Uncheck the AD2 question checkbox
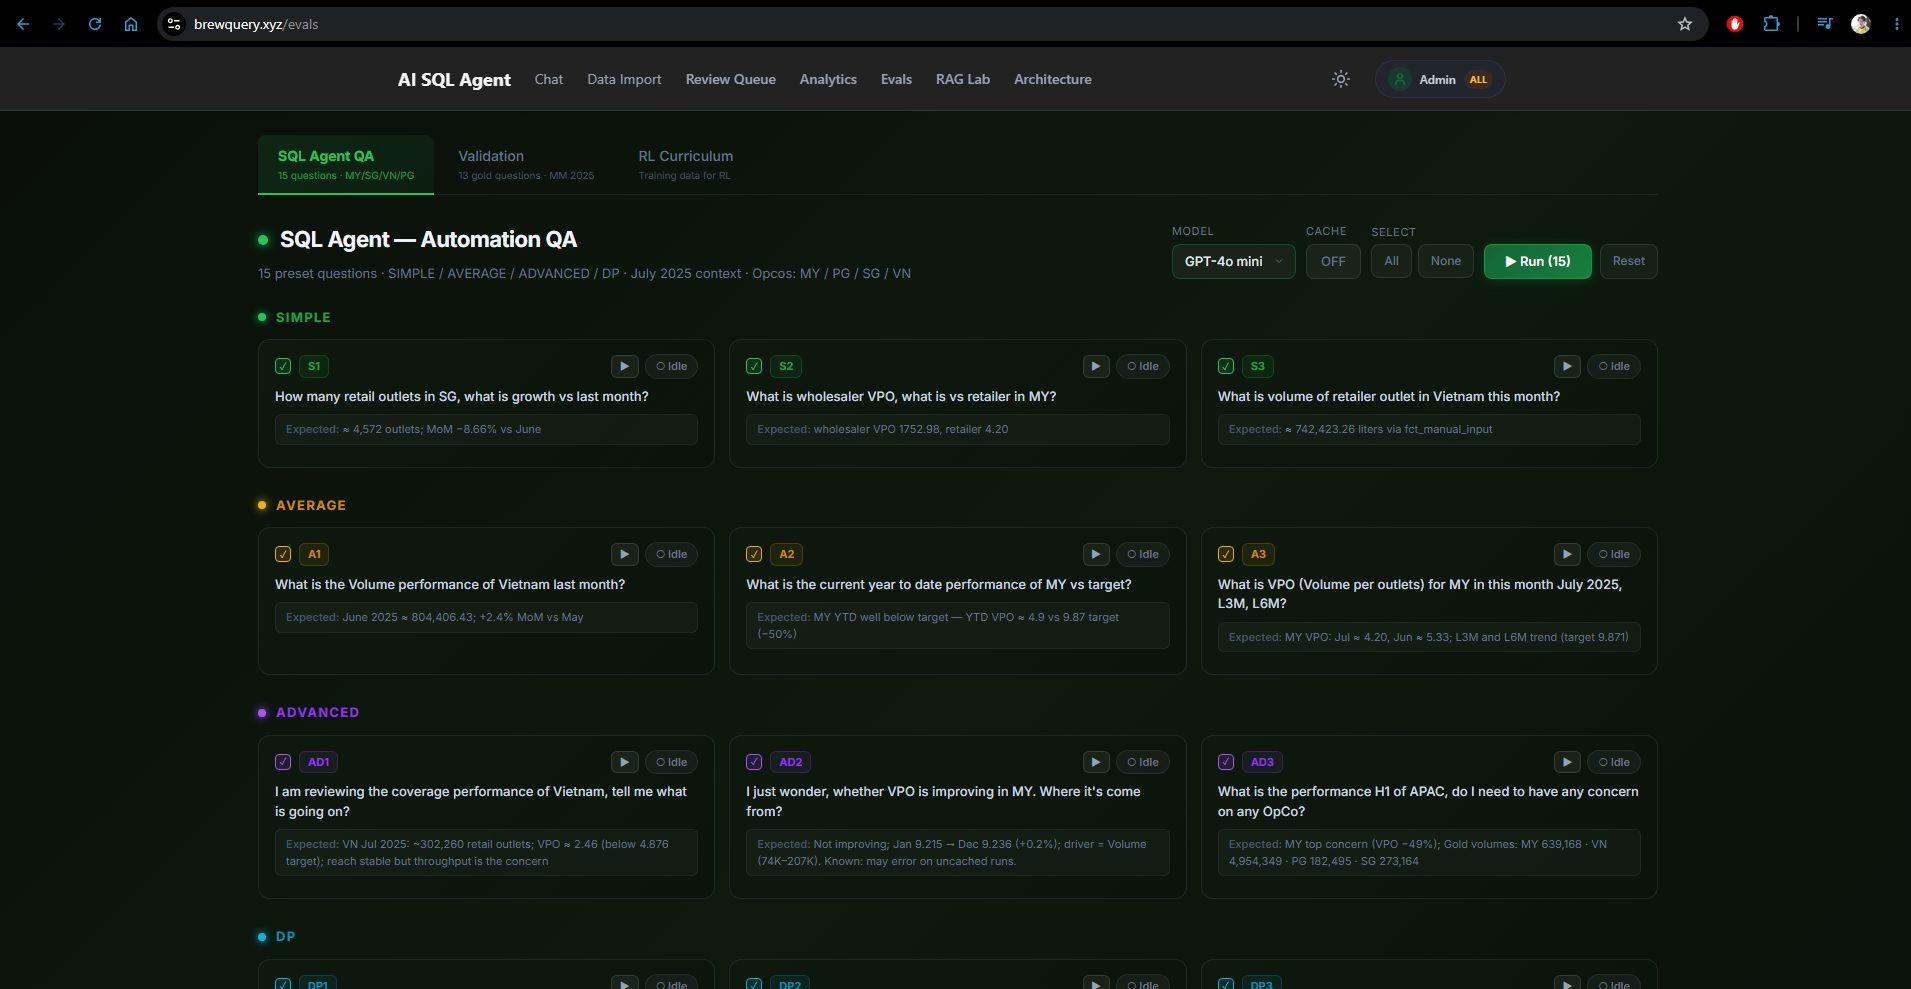This screenshot has height=989, width=1911. pos(754,762)
